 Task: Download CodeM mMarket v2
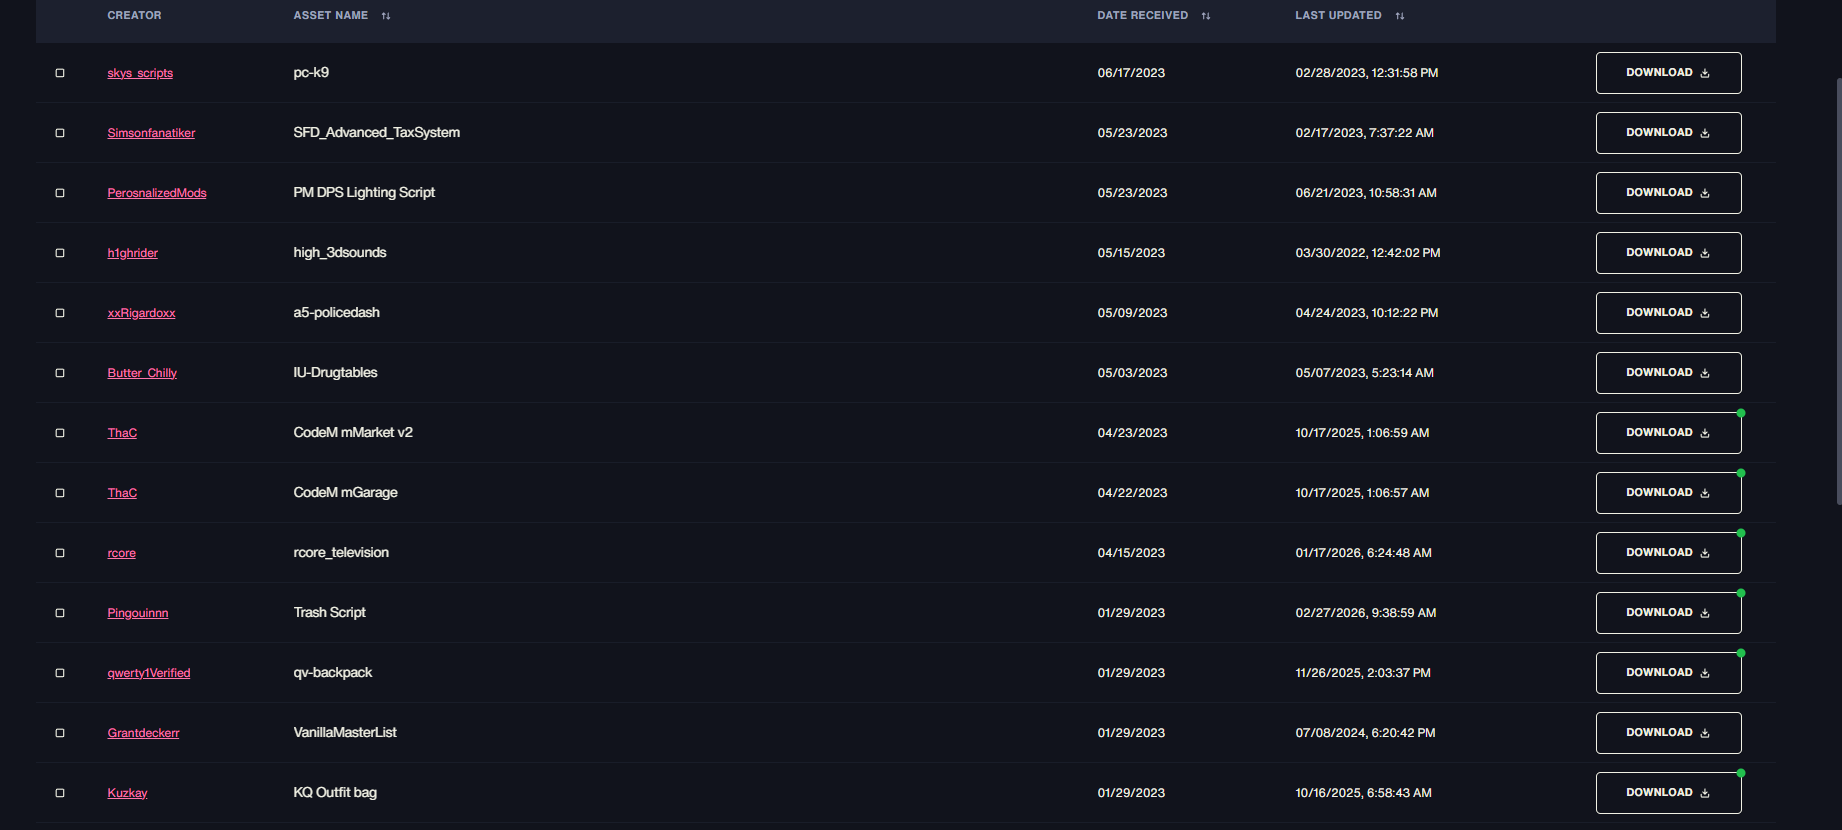coord(1668,433)
